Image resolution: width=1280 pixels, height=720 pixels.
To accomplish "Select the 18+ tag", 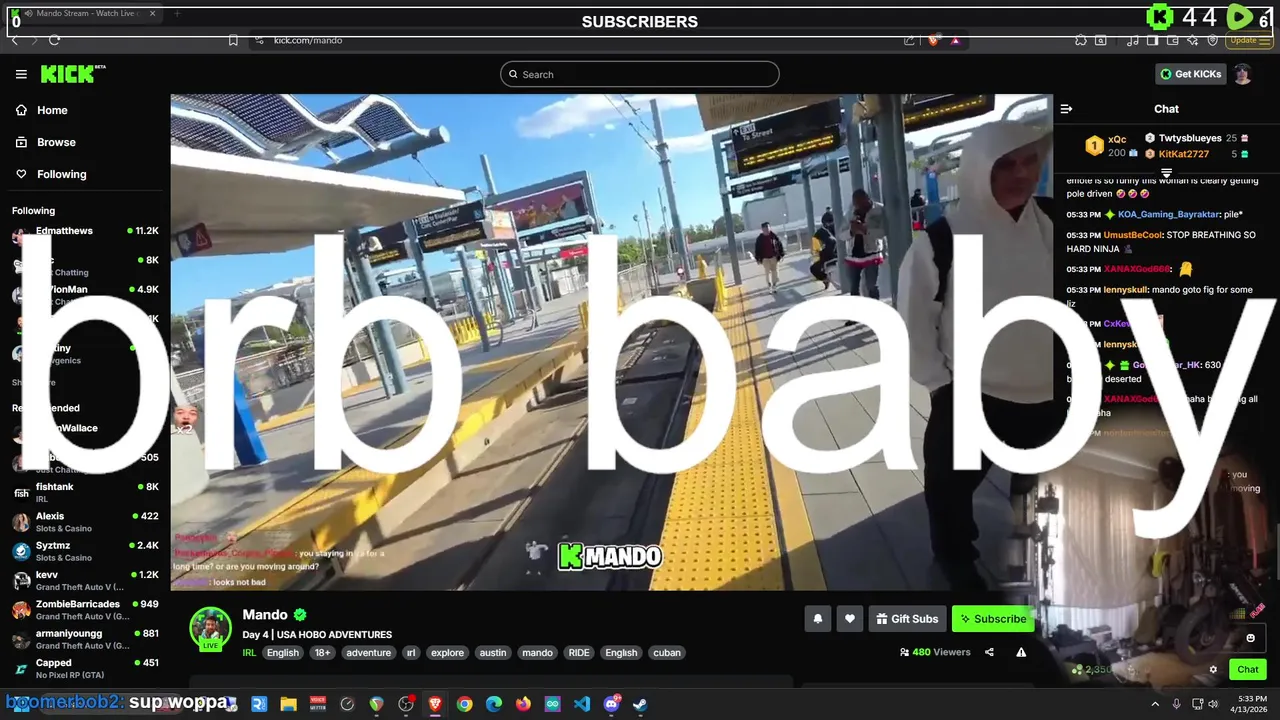I will [x=322, y=653].
